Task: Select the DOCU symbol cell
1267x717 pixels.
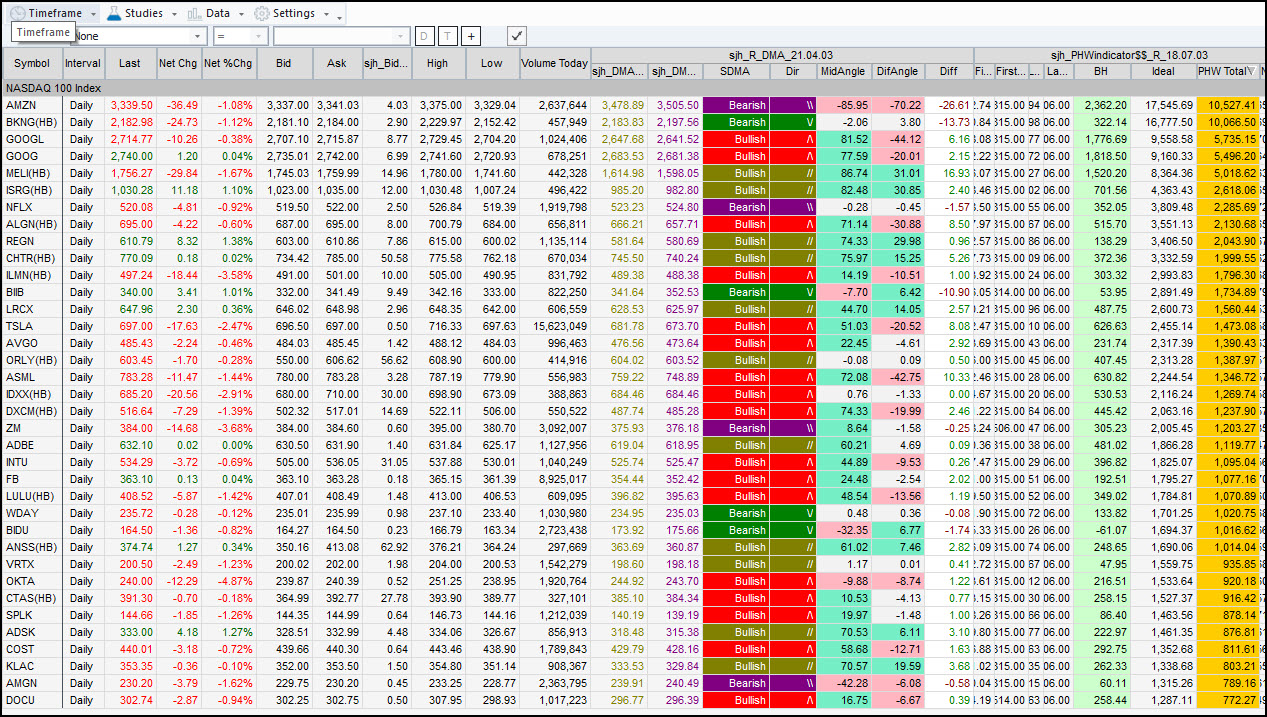Action: (32, 700)
